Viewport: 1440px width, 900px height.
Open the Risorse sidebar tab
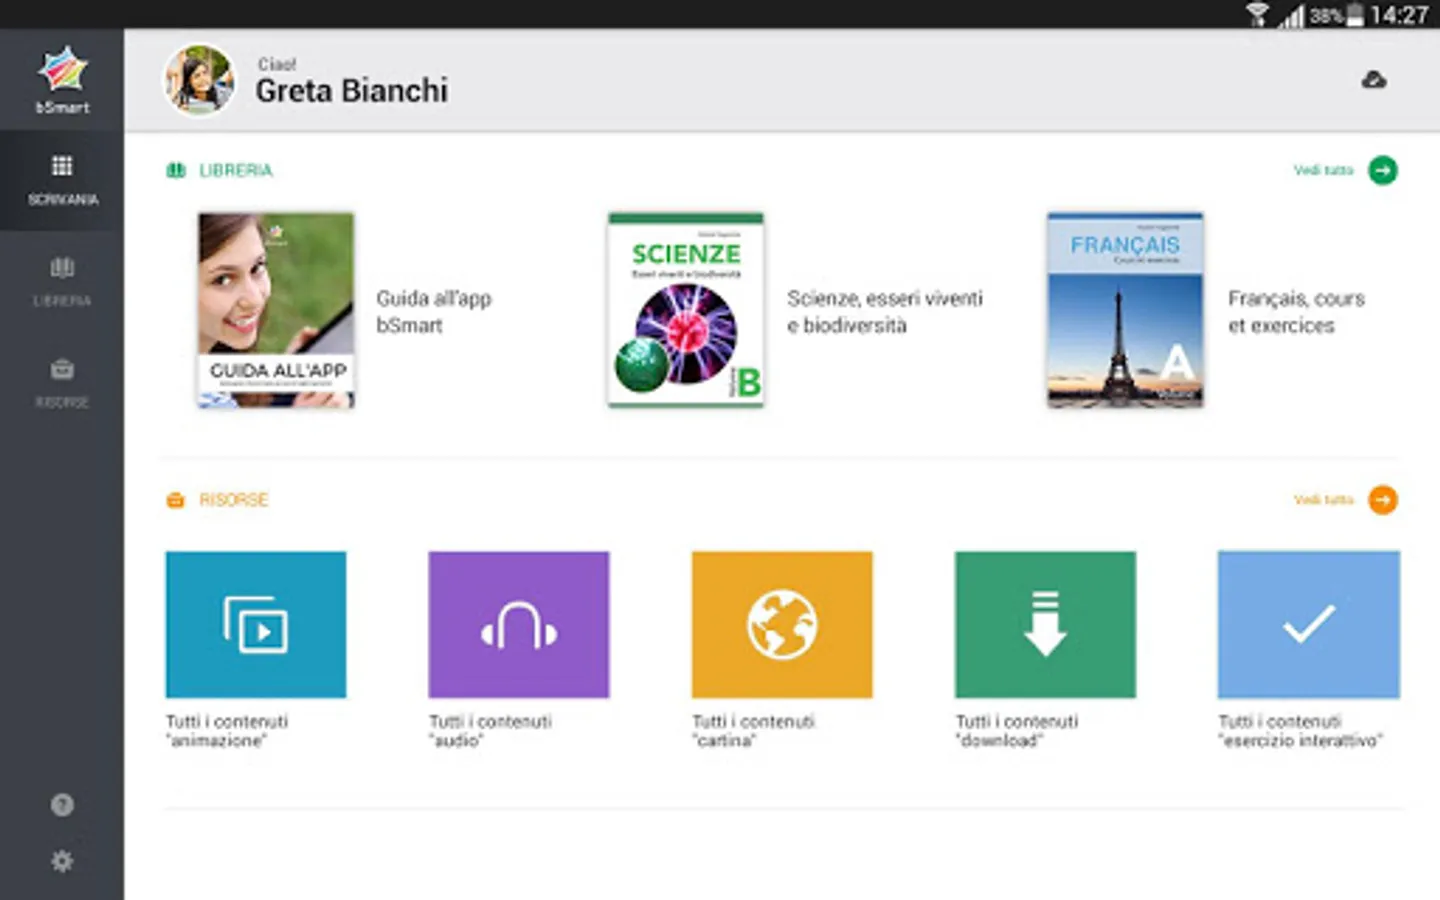pyautogui.click(x=62, y=384)
